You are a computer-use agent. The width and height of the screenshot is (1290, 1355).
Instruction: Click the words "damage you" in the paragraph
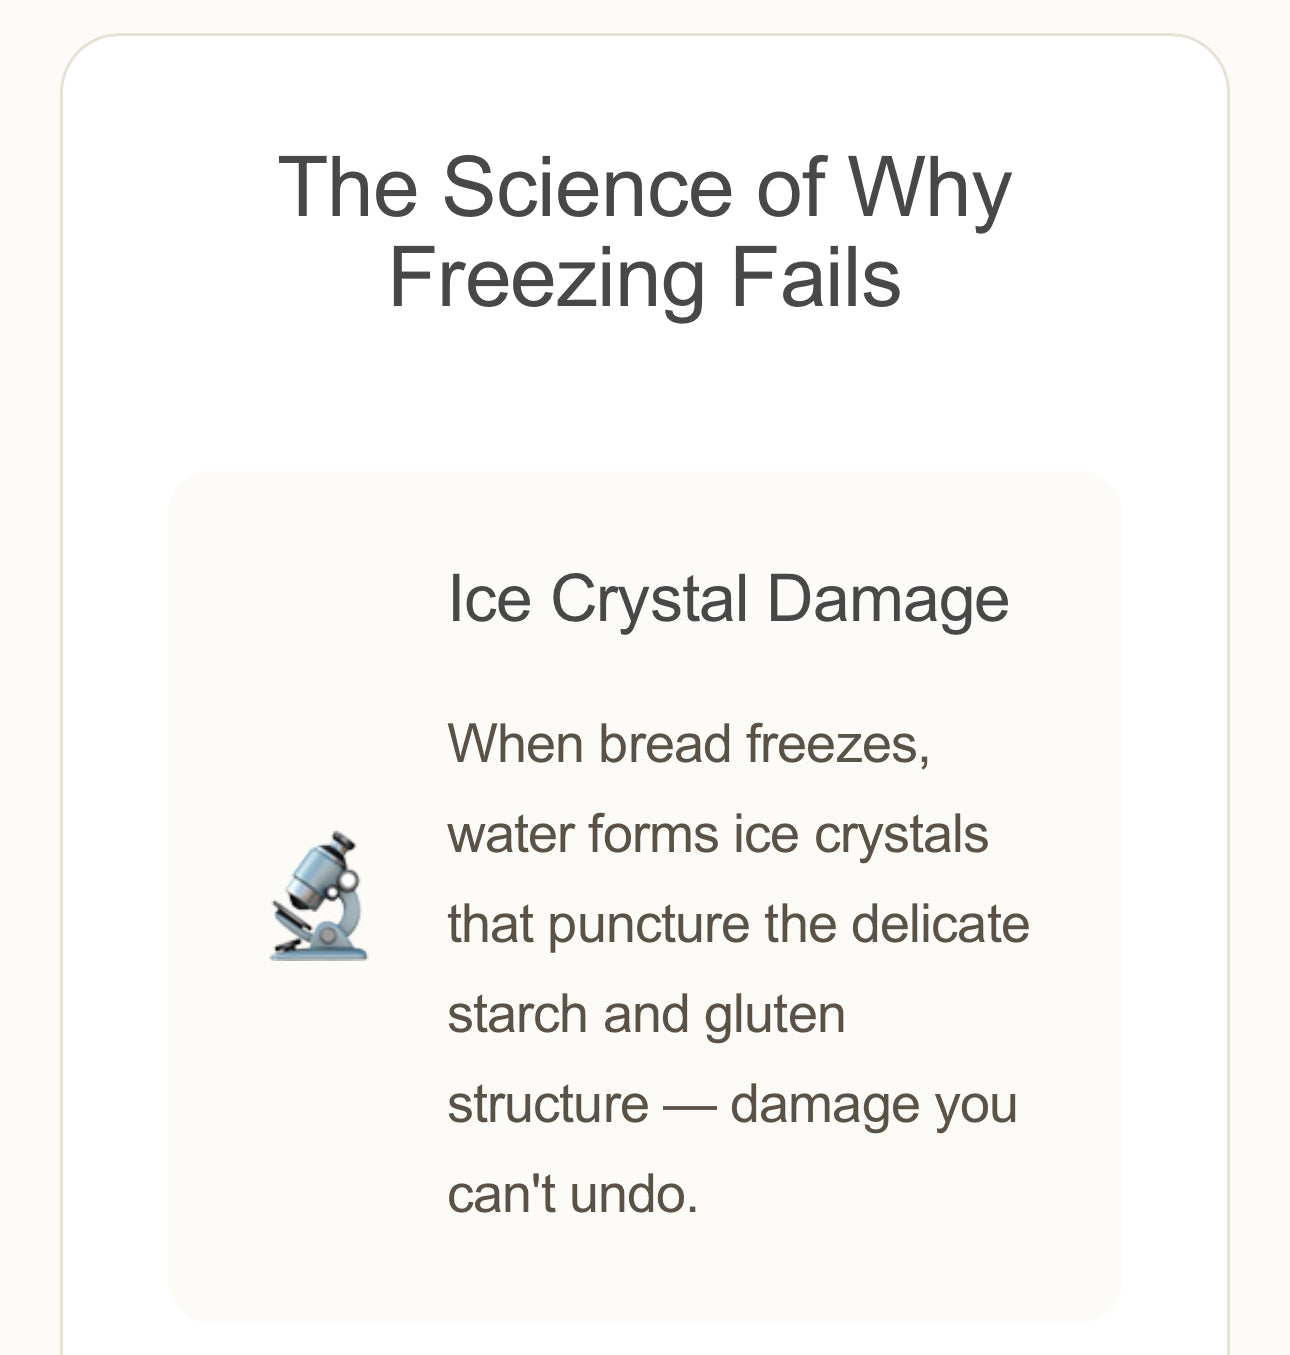pos(873,1104)
